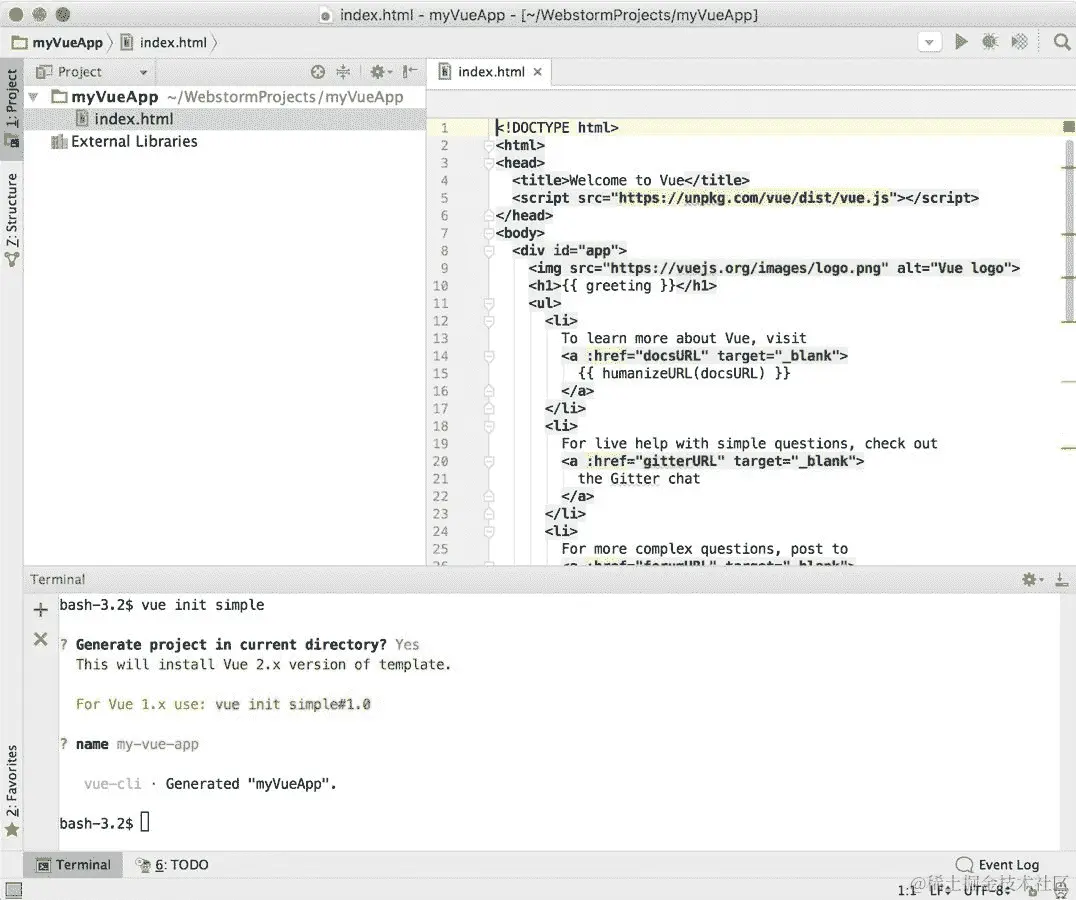Toggle the read-only lock icon in the status bar

tap(1033, 890)
